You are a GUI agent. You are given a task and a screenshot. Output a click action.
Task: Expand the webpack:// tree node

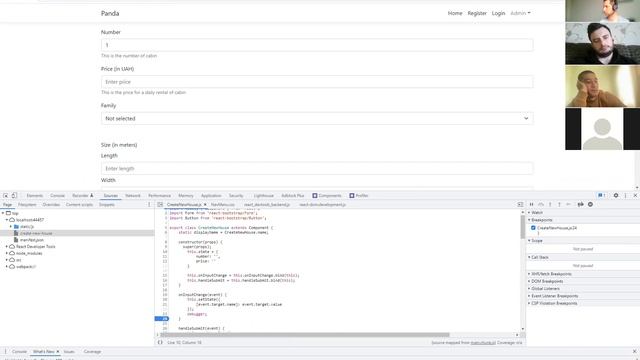coord(7,267)
